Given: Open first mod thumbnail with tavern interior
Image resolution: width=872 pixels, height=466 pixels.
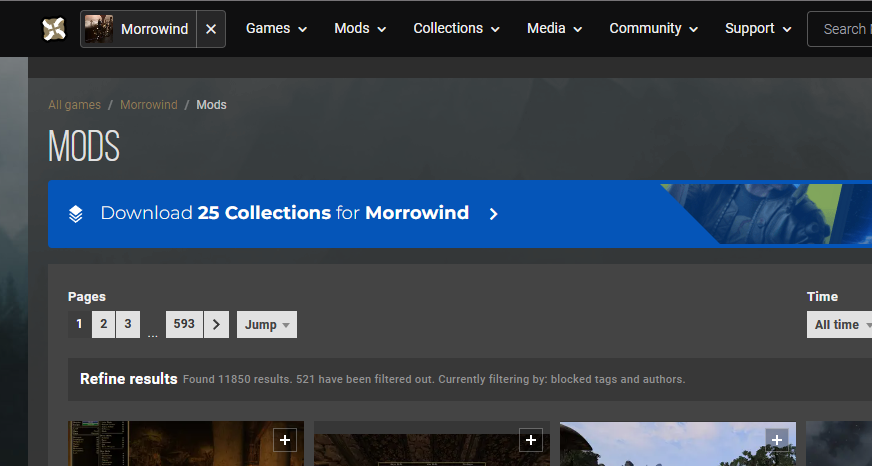Looking at the screenshot, I should click(186, 444).
